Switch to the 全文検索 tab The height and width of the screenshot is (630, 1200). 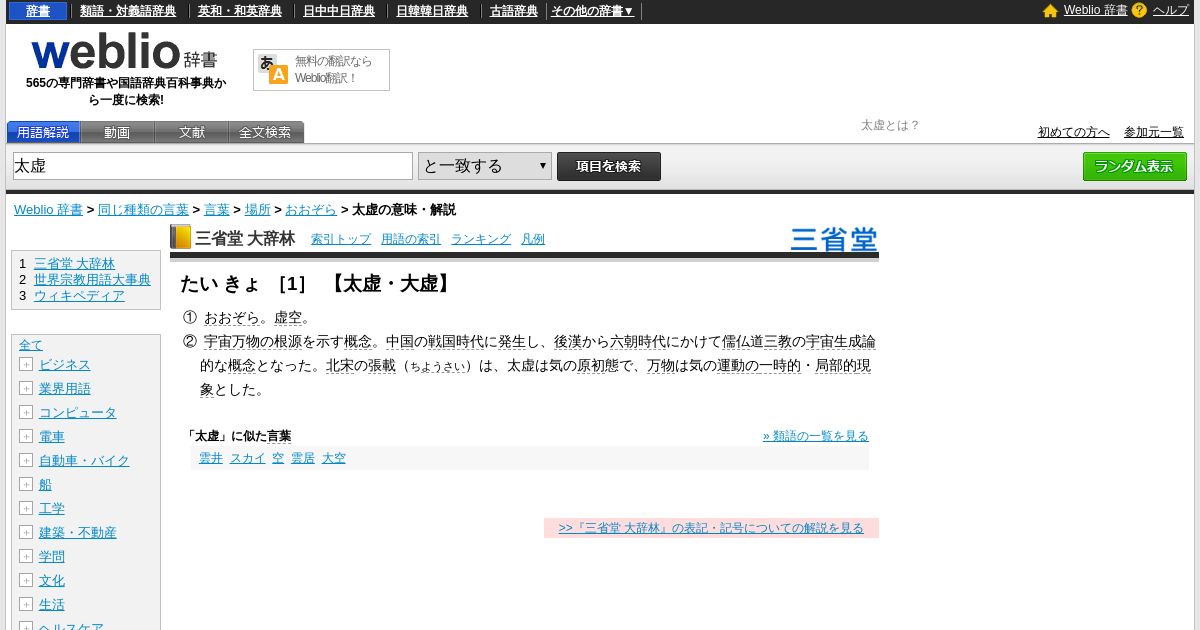pyautogui.click(x=265, y=132)
